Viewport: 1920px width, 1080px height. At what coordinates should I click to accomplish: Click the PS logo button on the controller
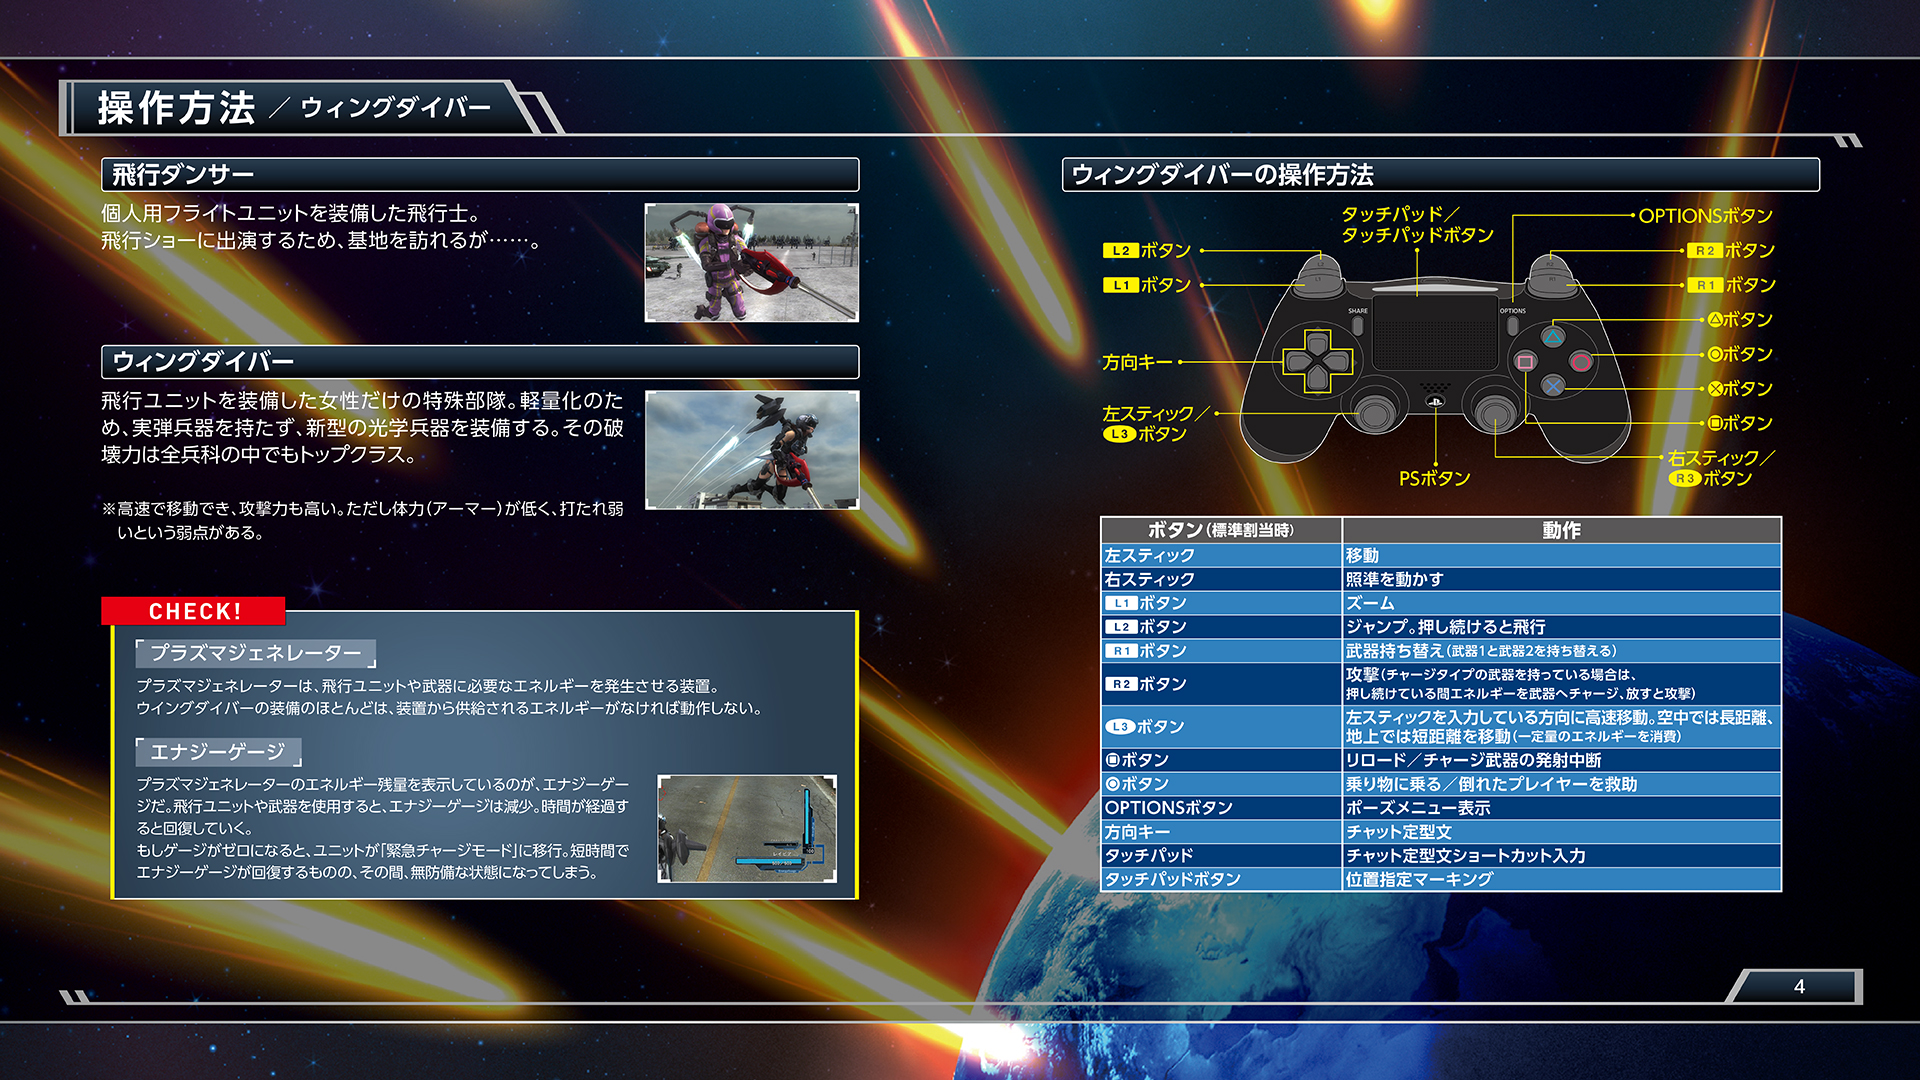pos(1435,402)
